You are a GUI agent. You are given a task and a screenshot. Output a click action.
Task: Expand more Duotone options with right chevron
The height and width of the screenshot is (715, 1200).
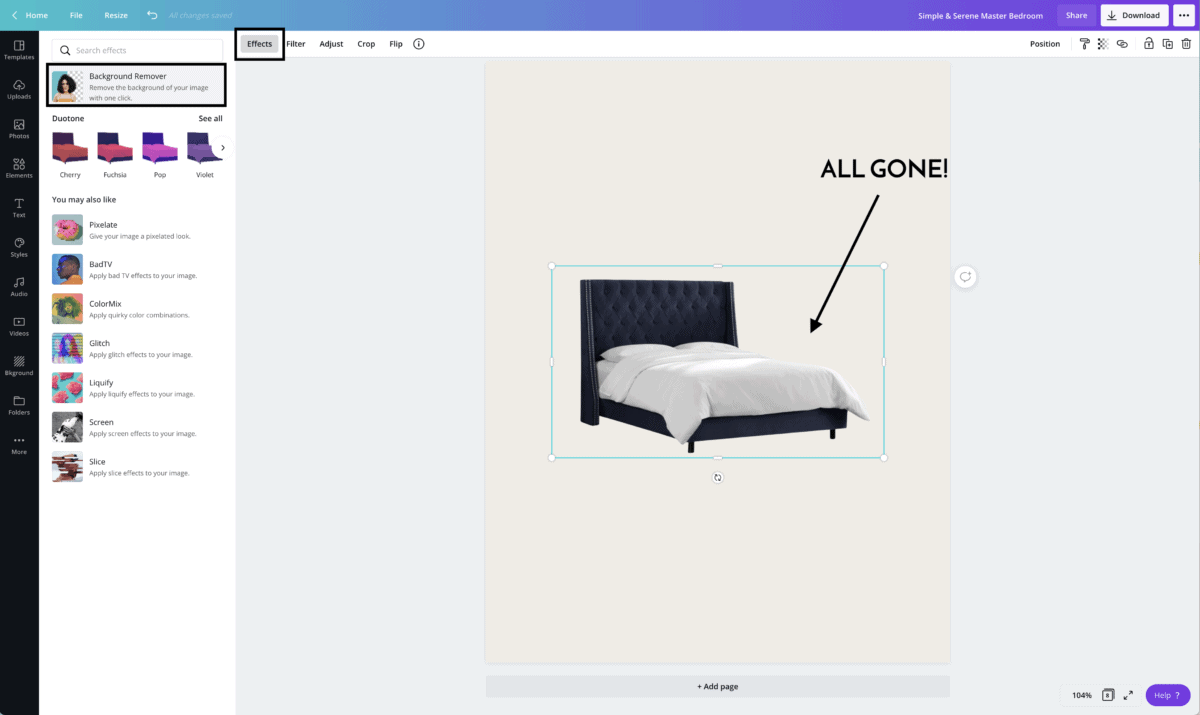222,146
